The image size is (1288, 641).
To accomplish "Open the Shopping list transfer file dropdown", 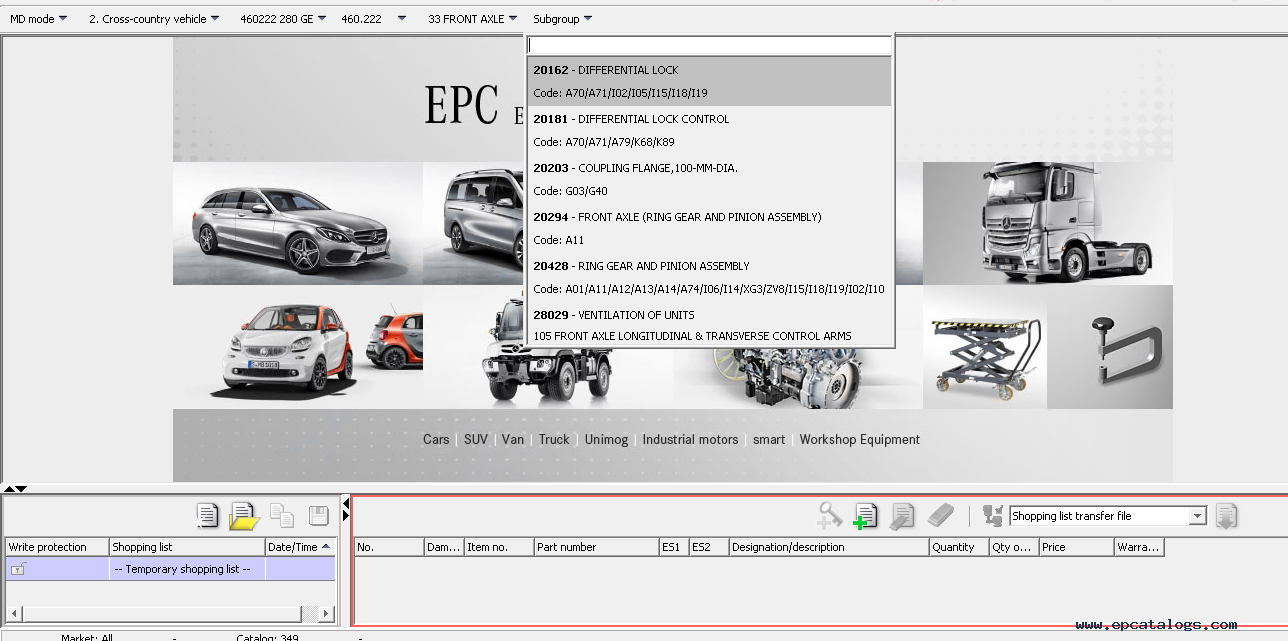I will pyautogui.click(x=1197, y=516).
